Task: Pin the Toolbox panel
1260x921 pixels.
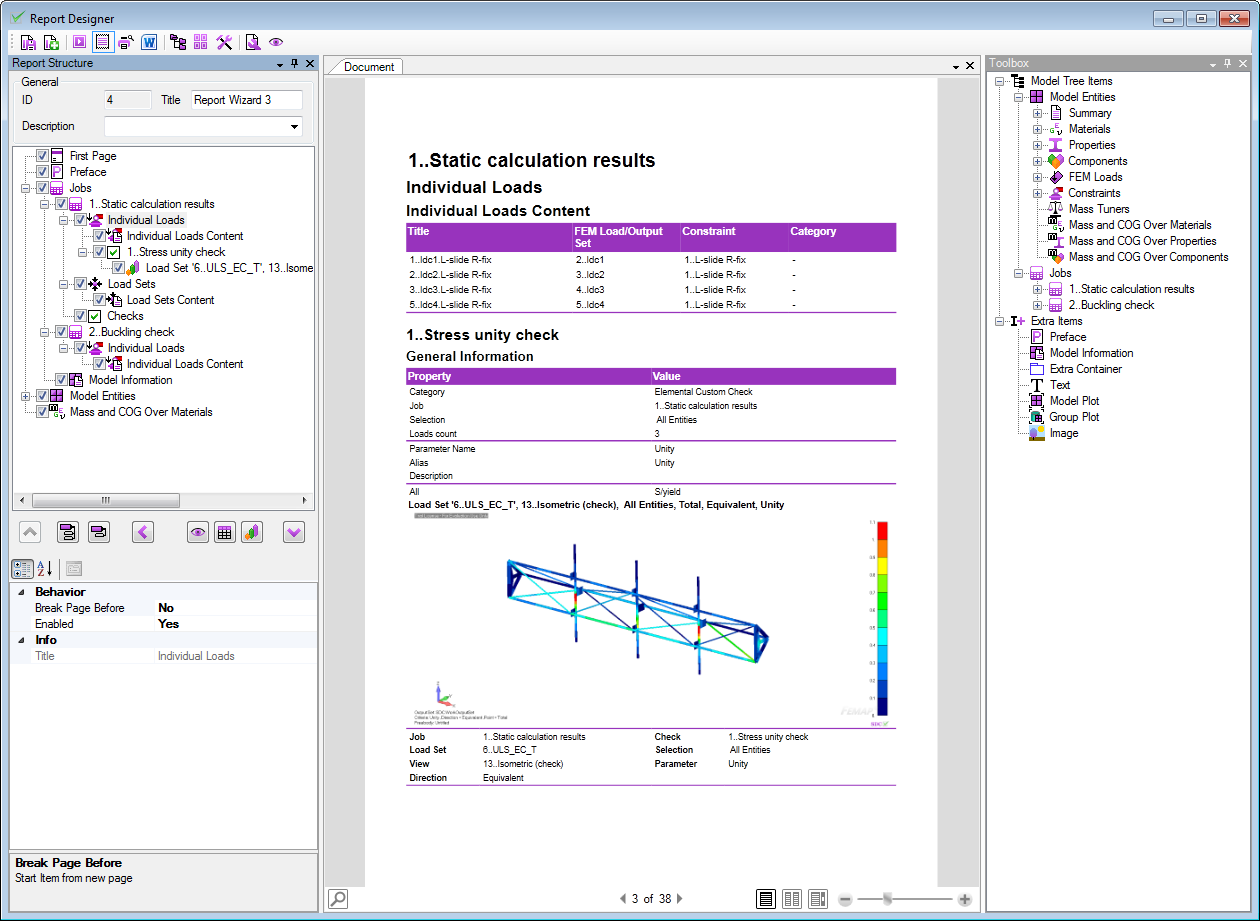Action: 1228,64
